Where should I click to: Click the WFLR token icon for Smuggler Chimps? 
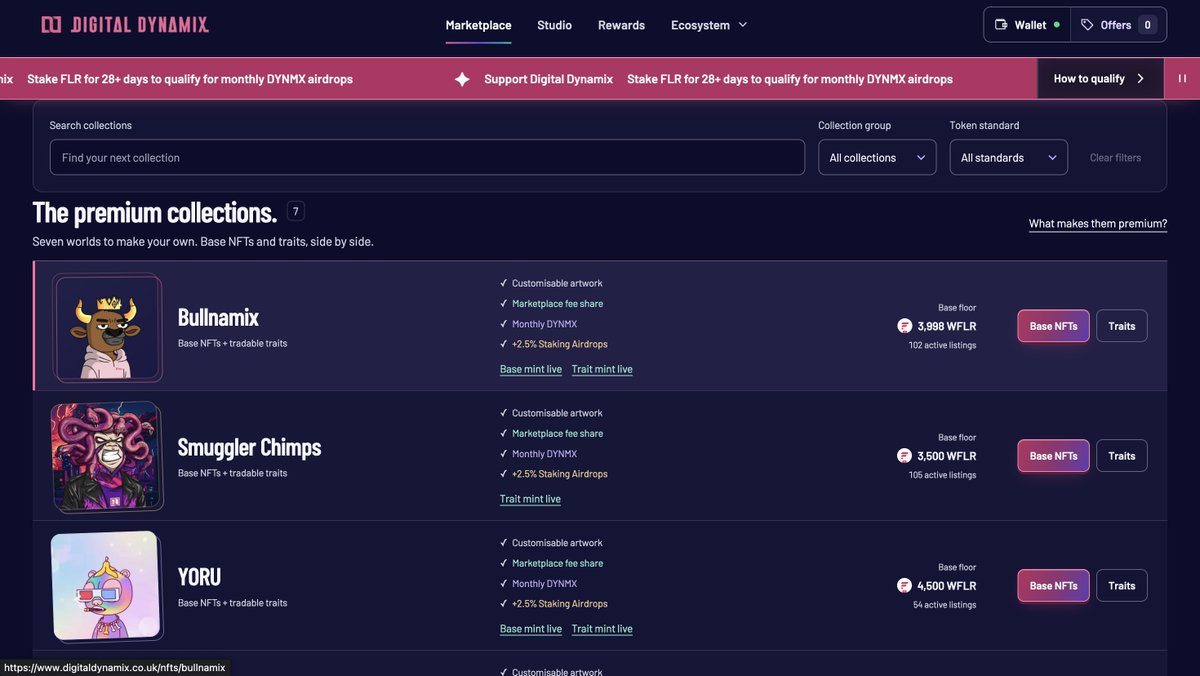pyautogui.click(x=905, y=456)
